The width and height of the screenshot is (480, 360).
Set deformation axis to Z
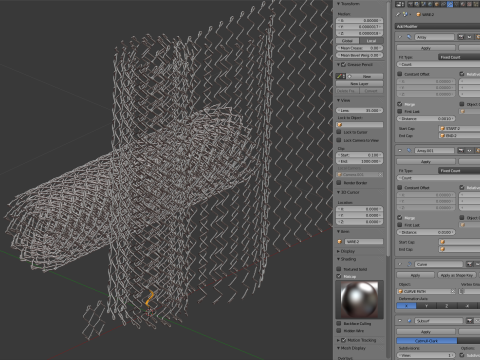coord(446,306)
